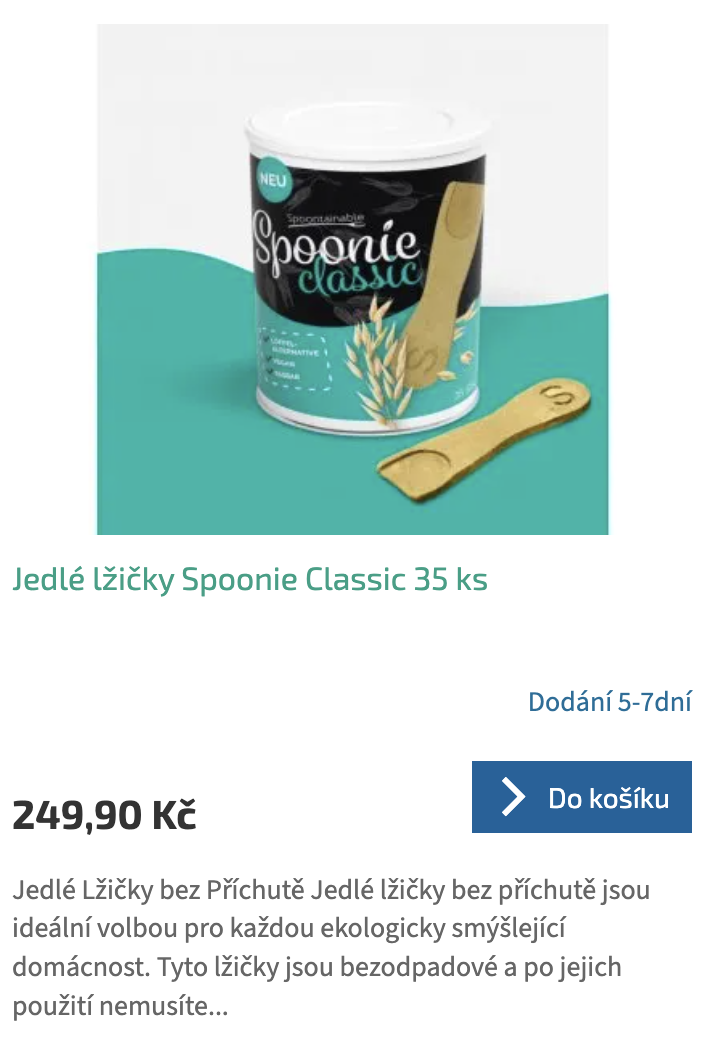
Task: Click the 249,90 Kč price
Action: click(x=105, y=814)
